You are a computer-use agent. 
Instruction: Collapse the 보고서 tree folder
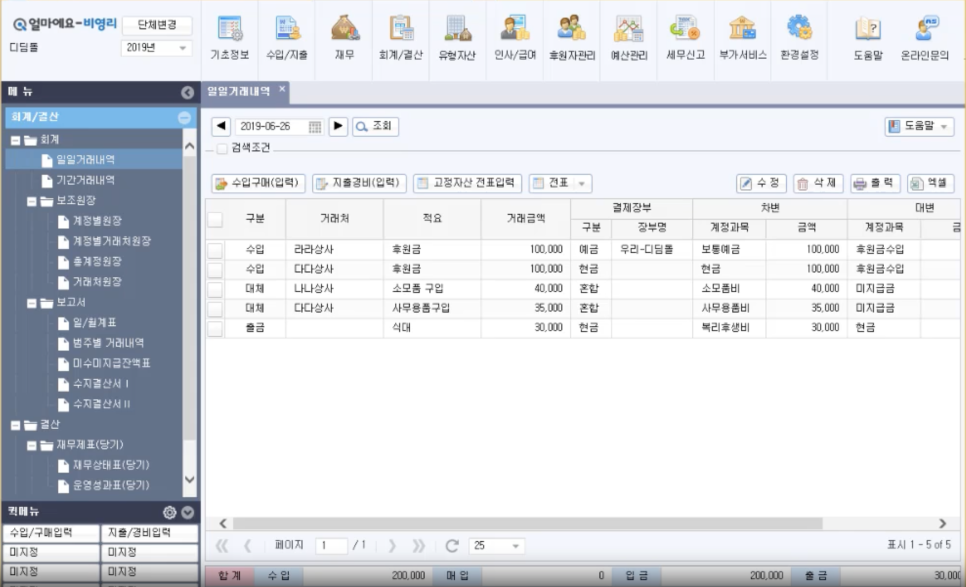pos(31,303)
